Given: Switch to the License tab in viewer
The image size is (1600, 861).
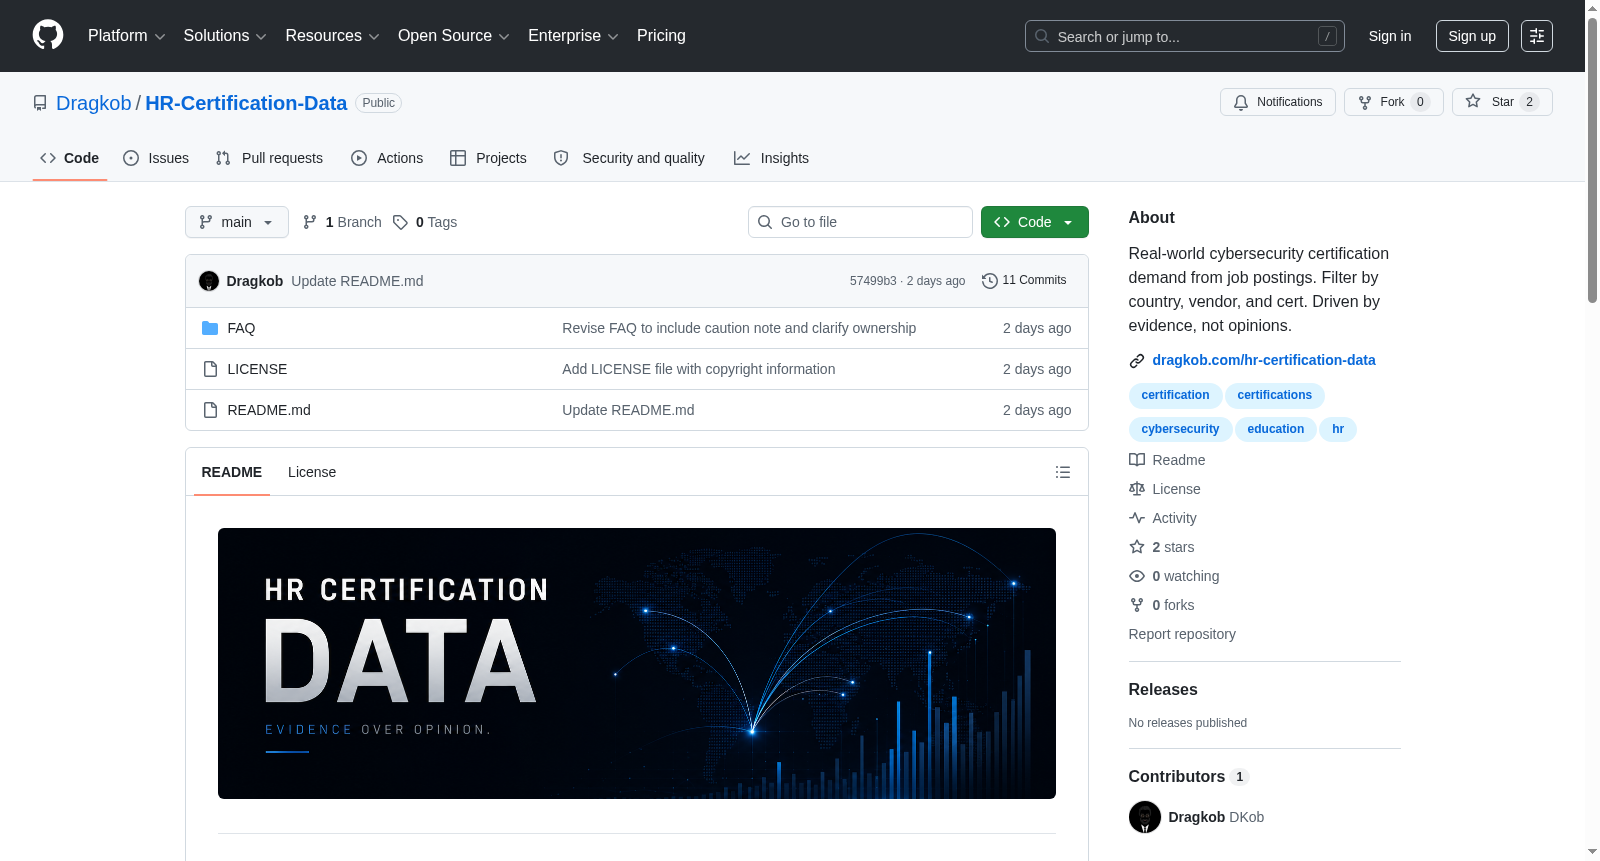Looking at the screenshot, I should coord(312,472).
